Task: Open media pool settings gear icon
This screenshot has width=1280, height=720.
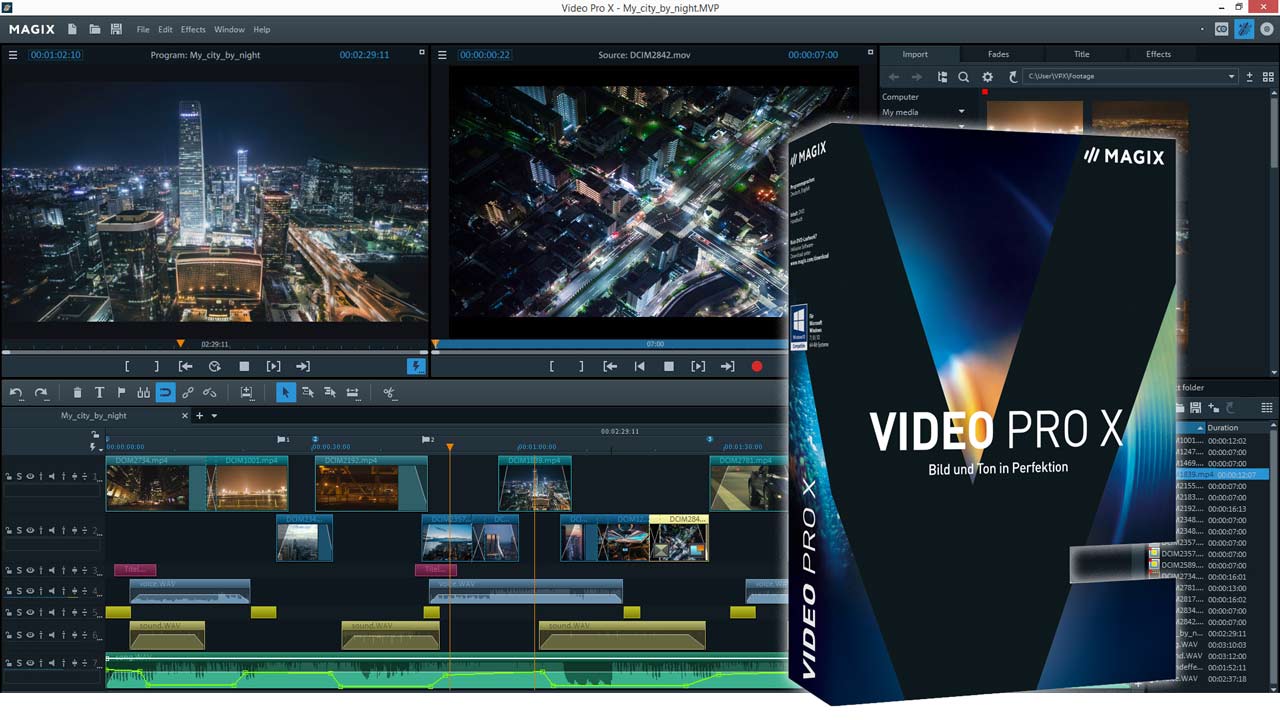Action: [x=988, y=77]
